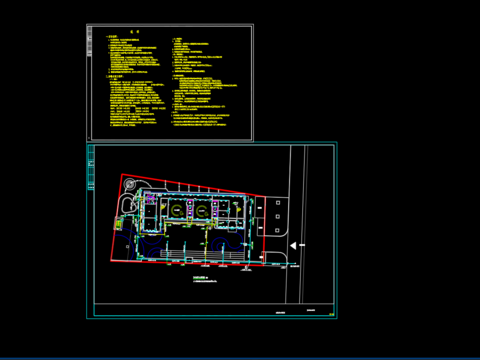Click the yellow label in sheet bottom-right corner
This screenshot has height=360, width=480.
pyautogui.click(x=331, y=314)
